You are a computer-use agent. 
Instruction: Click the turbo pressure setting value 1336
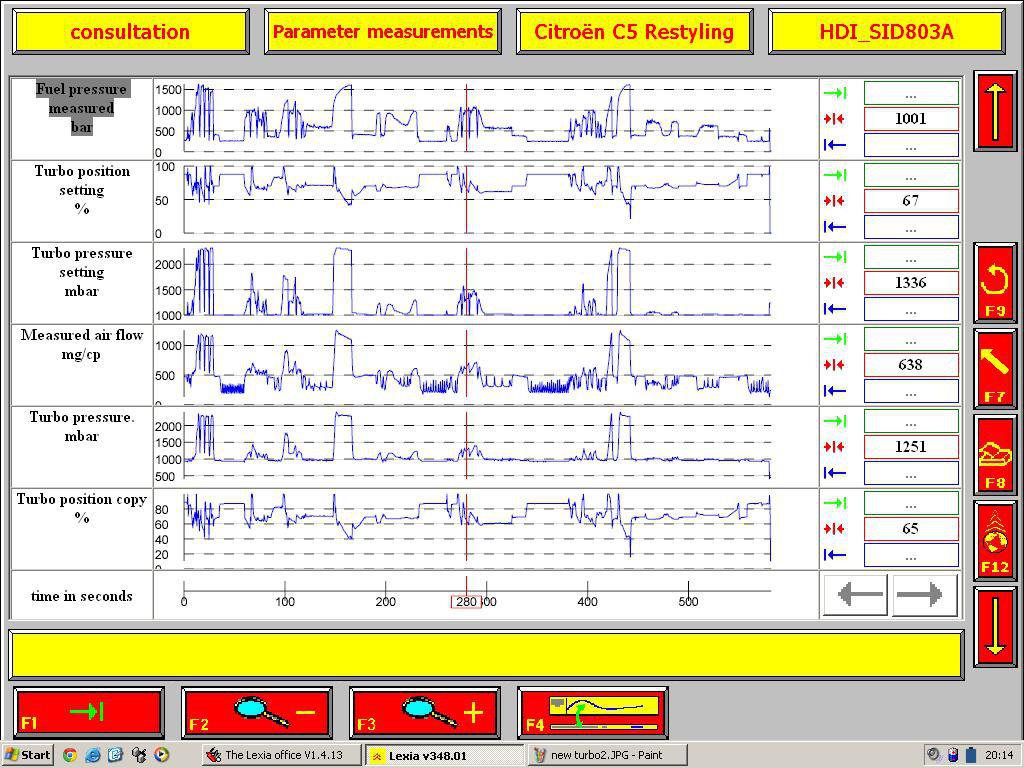pyautogui.click(x=911, y=283)
